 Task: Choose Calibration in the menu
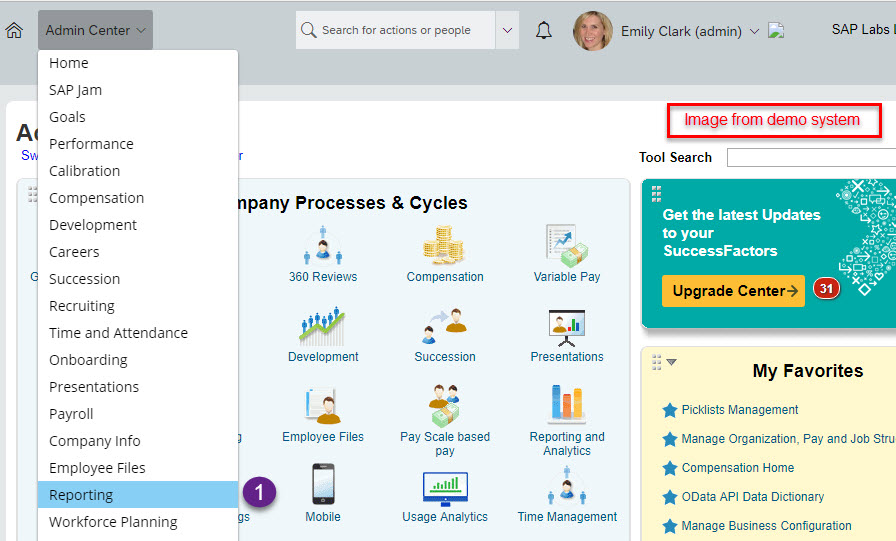click(x=138, y=171)
